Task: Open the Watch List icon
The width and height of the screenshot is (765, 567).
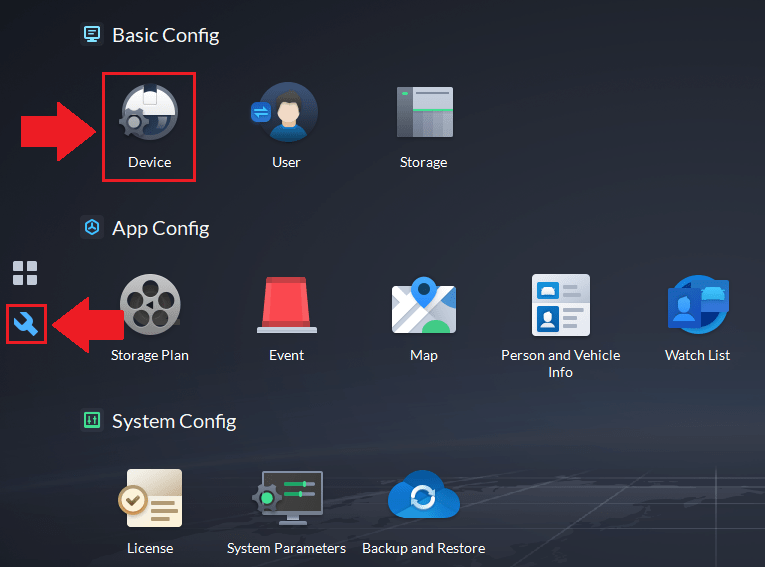Action: pos(698,304)
